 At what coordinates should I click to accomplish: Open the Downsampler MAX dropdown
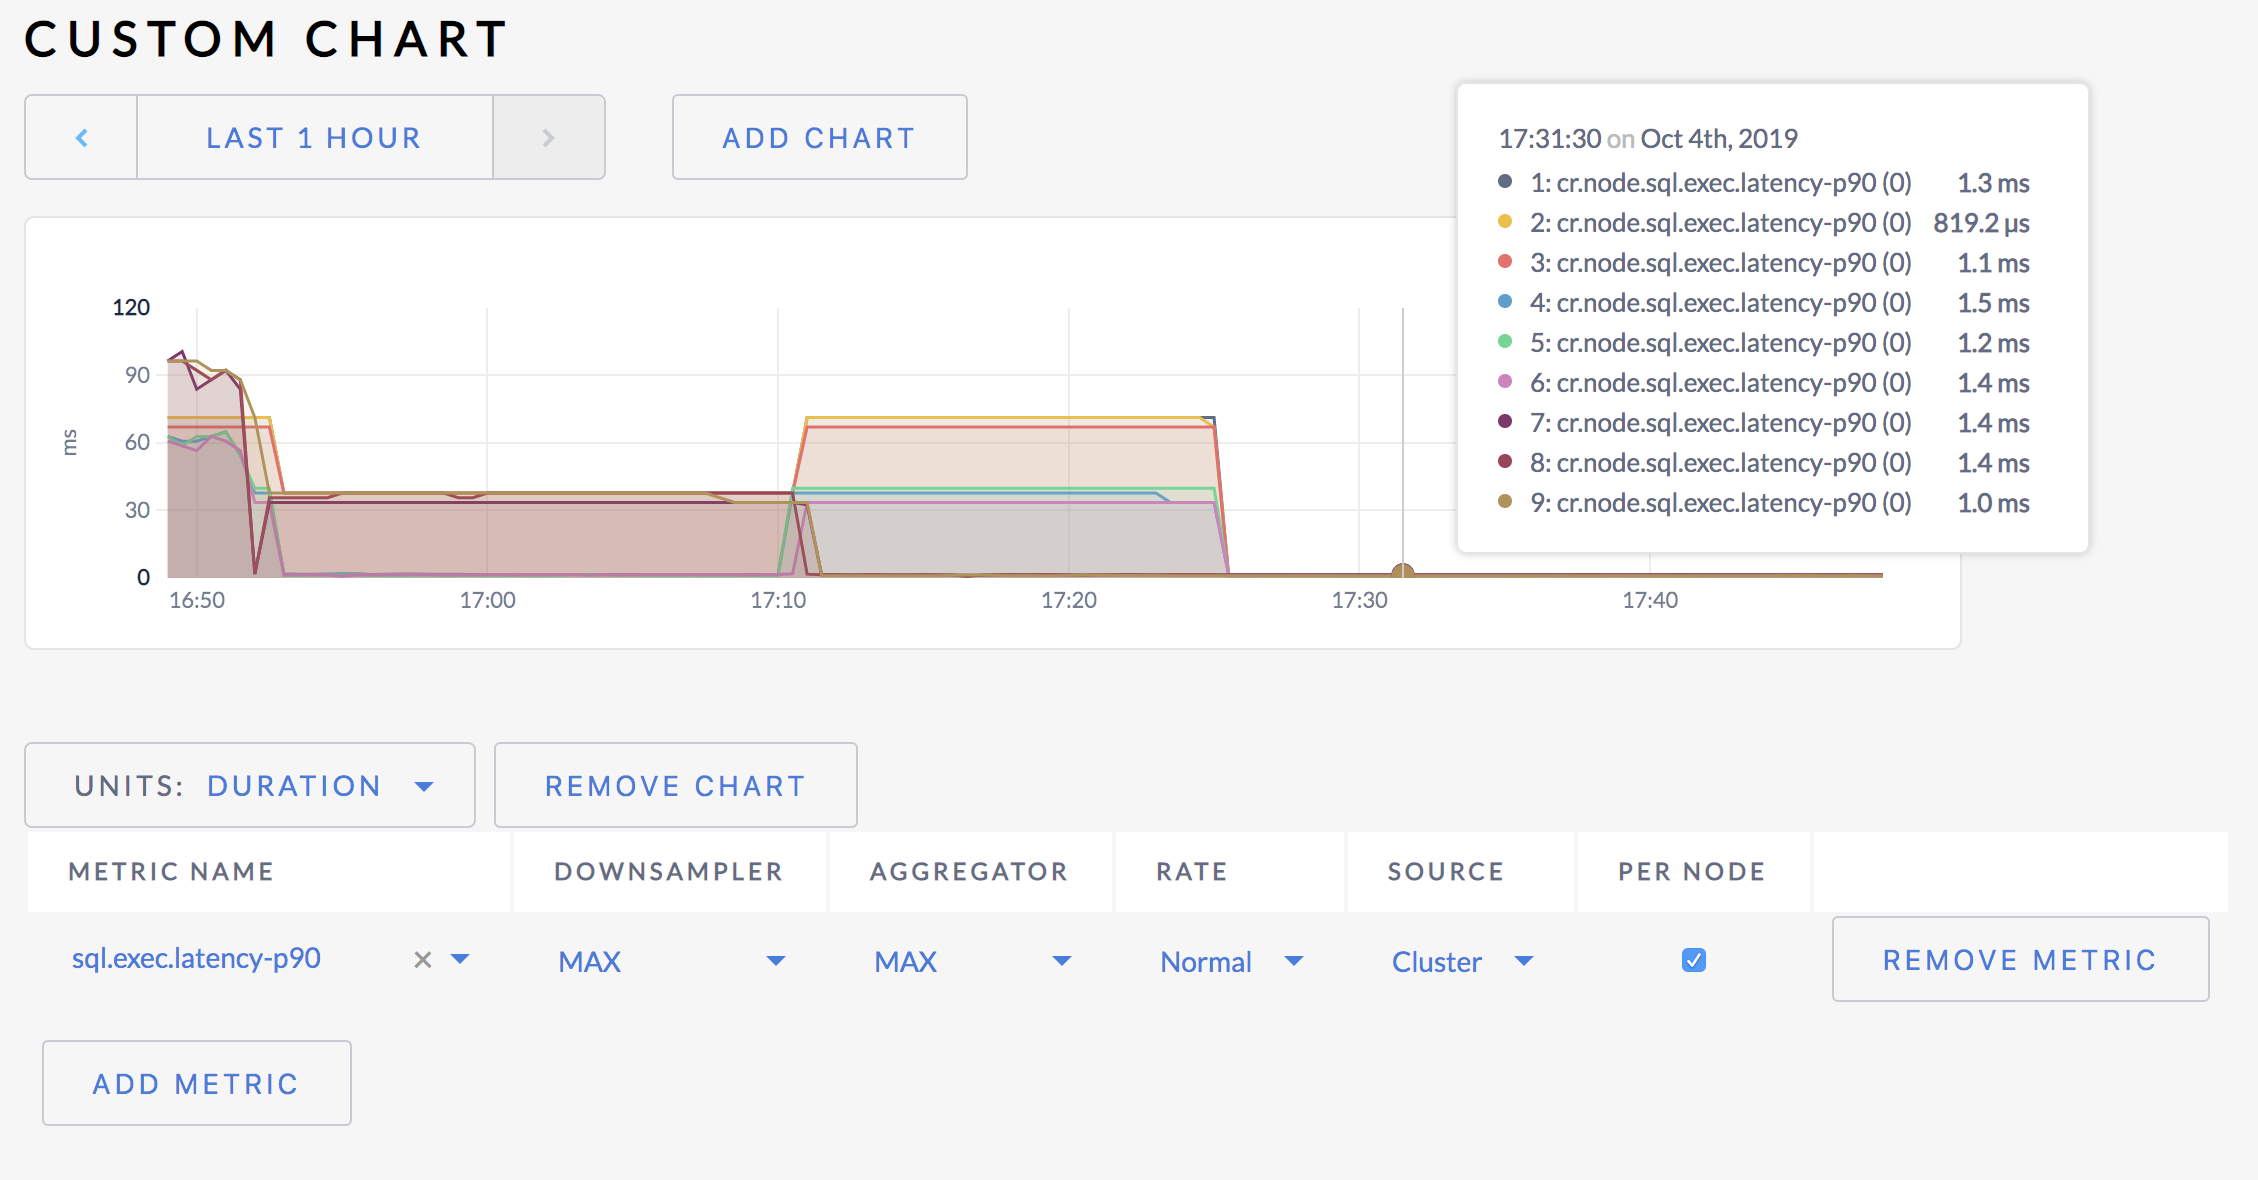click(774, 961)
